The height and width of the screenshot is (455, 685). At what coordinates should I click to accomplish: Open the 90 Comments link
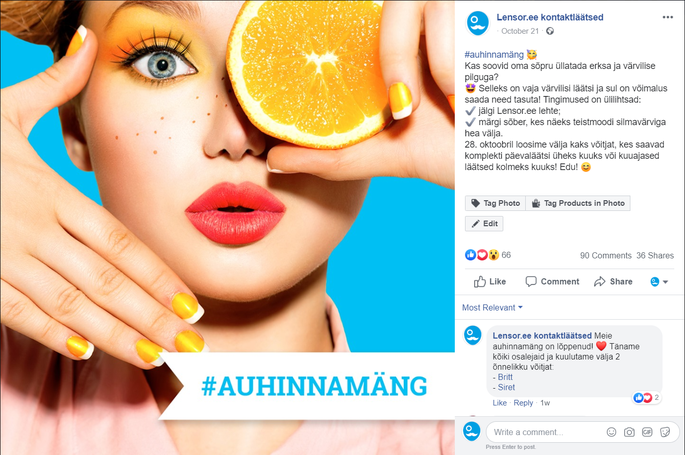(605, 255)
